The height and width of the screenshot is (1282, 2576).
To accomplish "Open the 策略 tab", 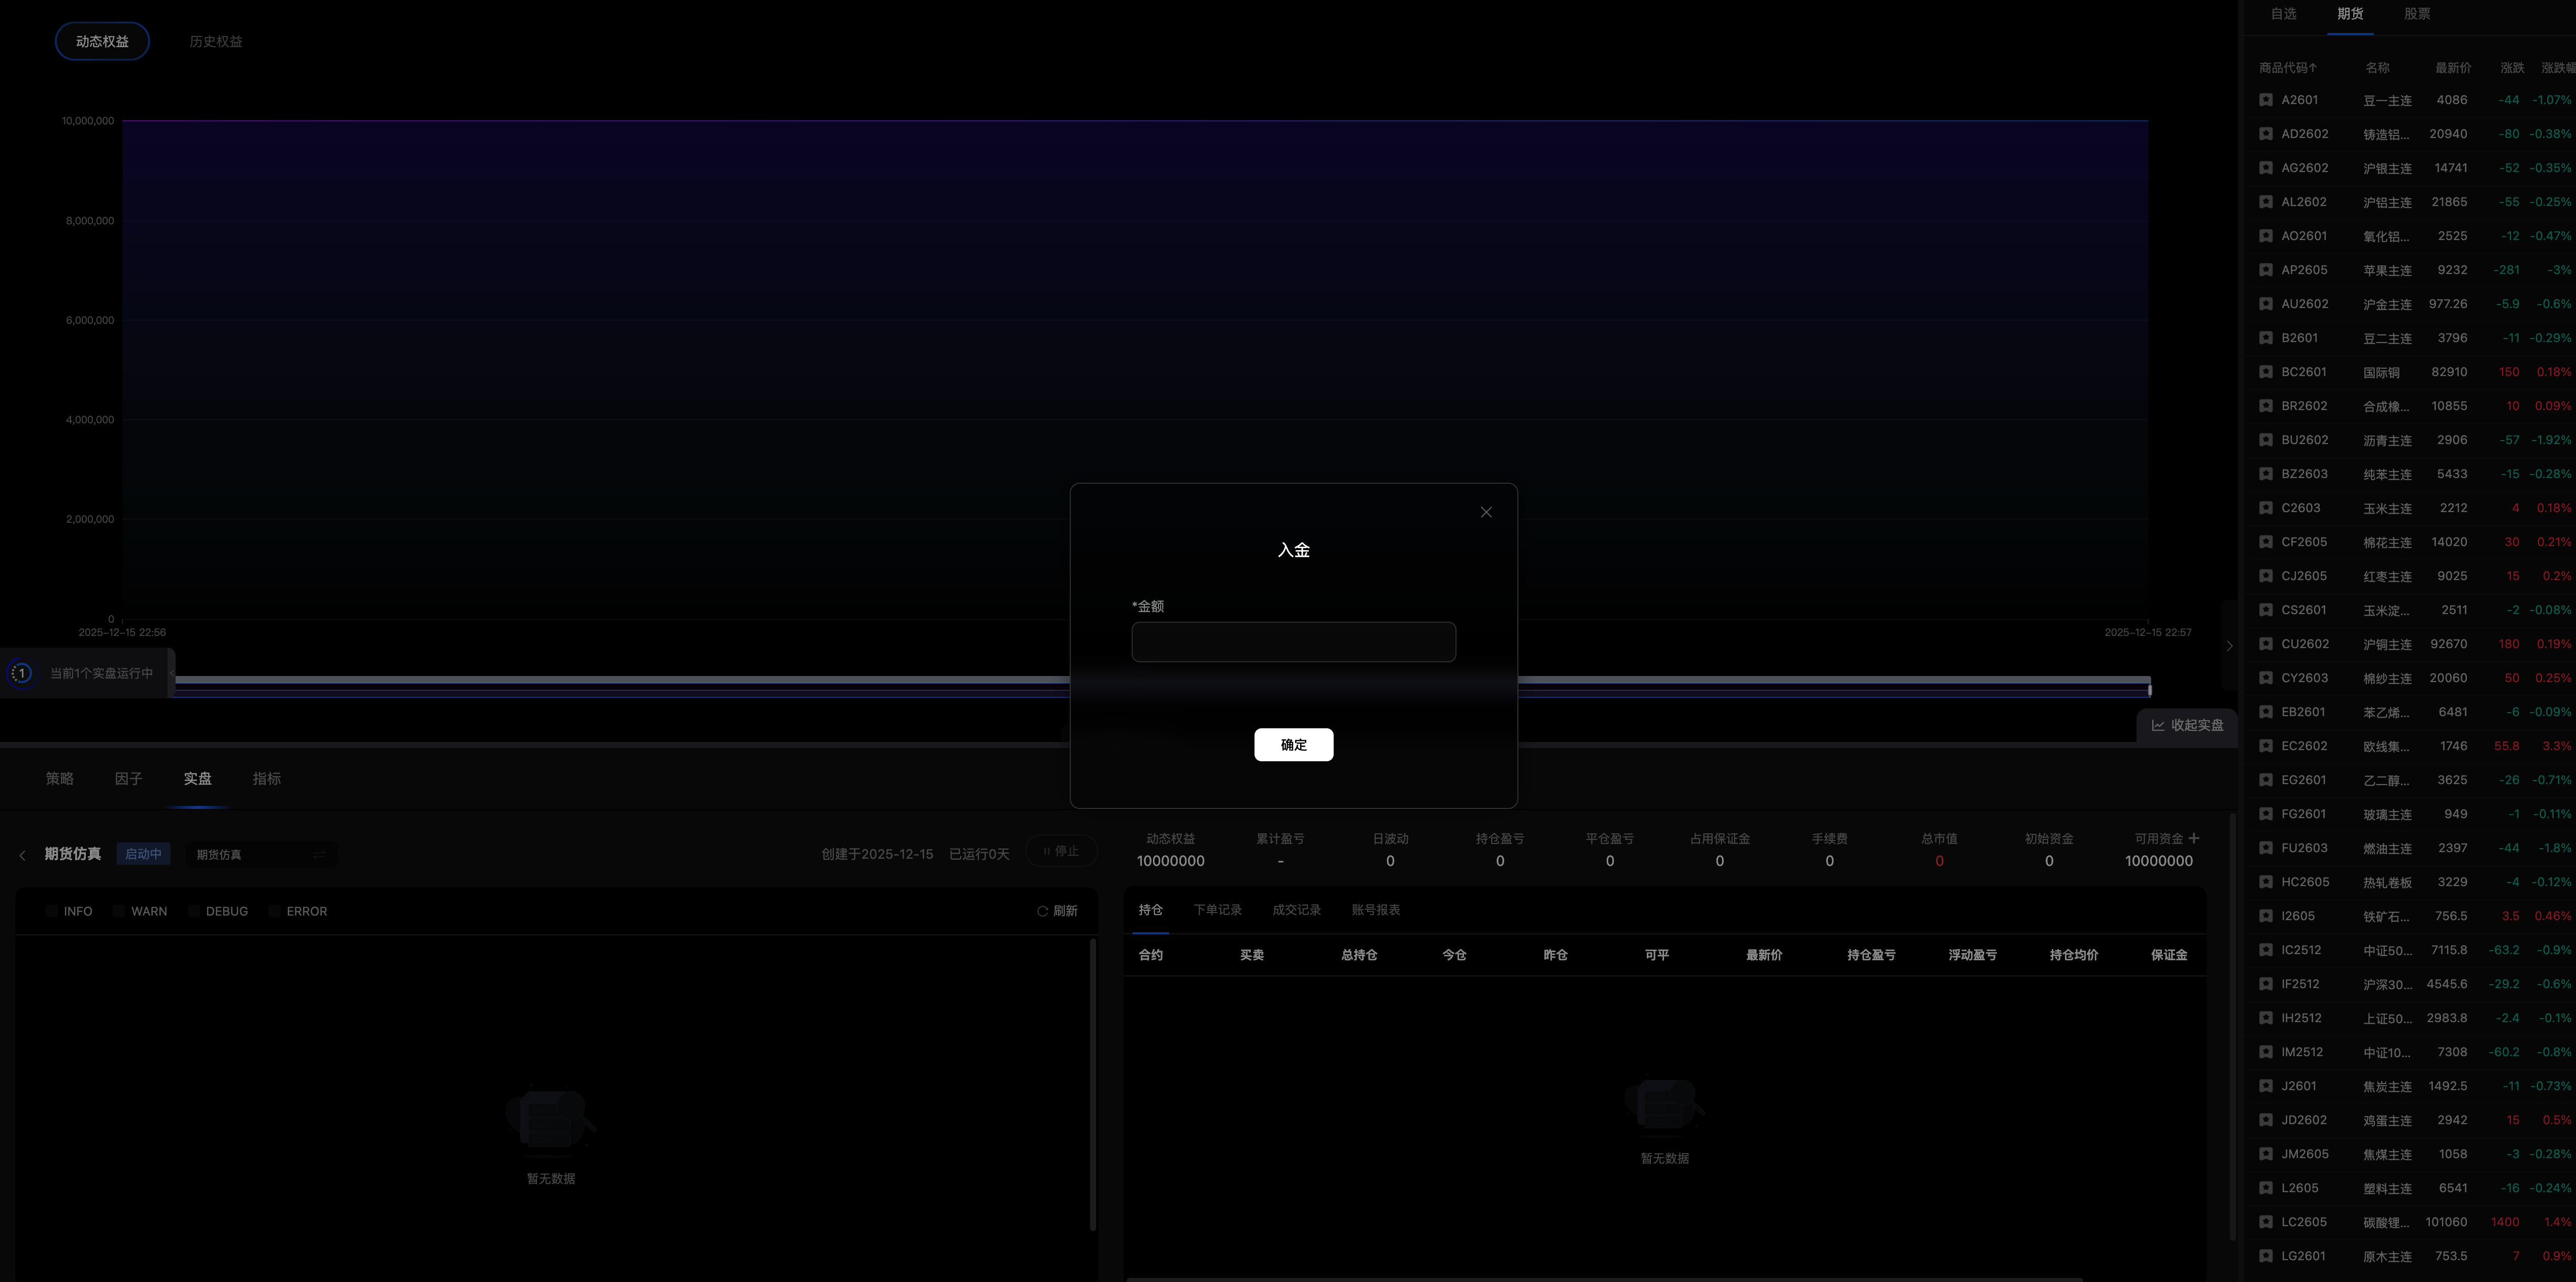I will click(x=59, y=779).
